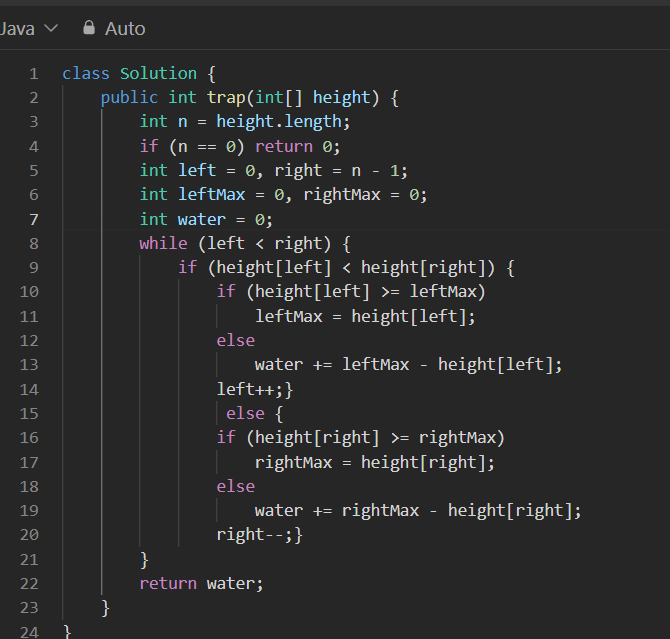Click 'left++;}' on line 14

(x=255, y=389)
